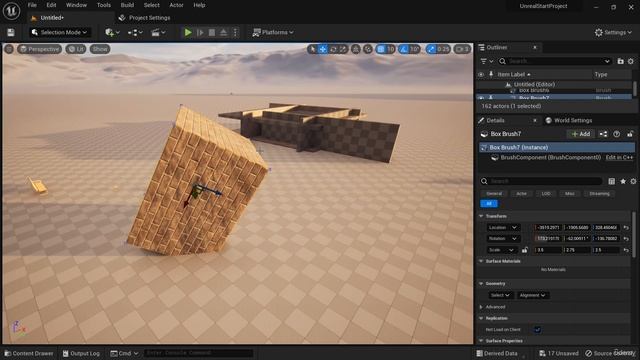This screenshot has height=360, width=640.
Task: Open the Perspective view mode dropdown
Action: click(40, 49)
